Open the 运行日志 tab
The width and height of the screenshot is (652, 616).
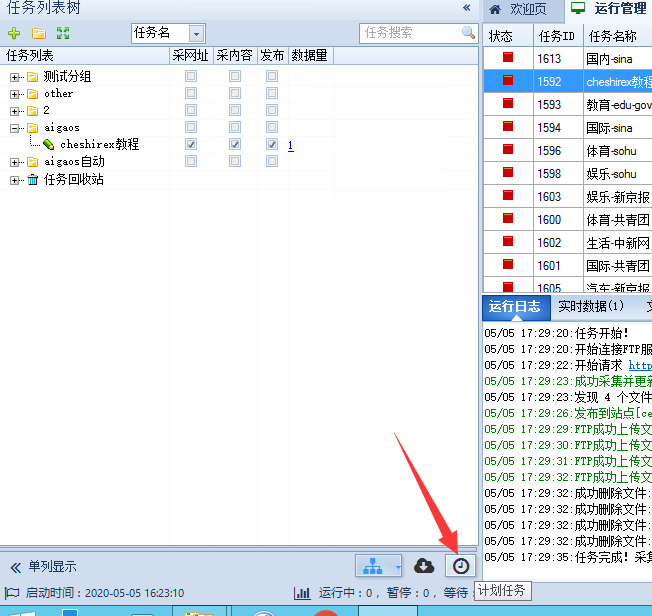click(x=516, y=307)
